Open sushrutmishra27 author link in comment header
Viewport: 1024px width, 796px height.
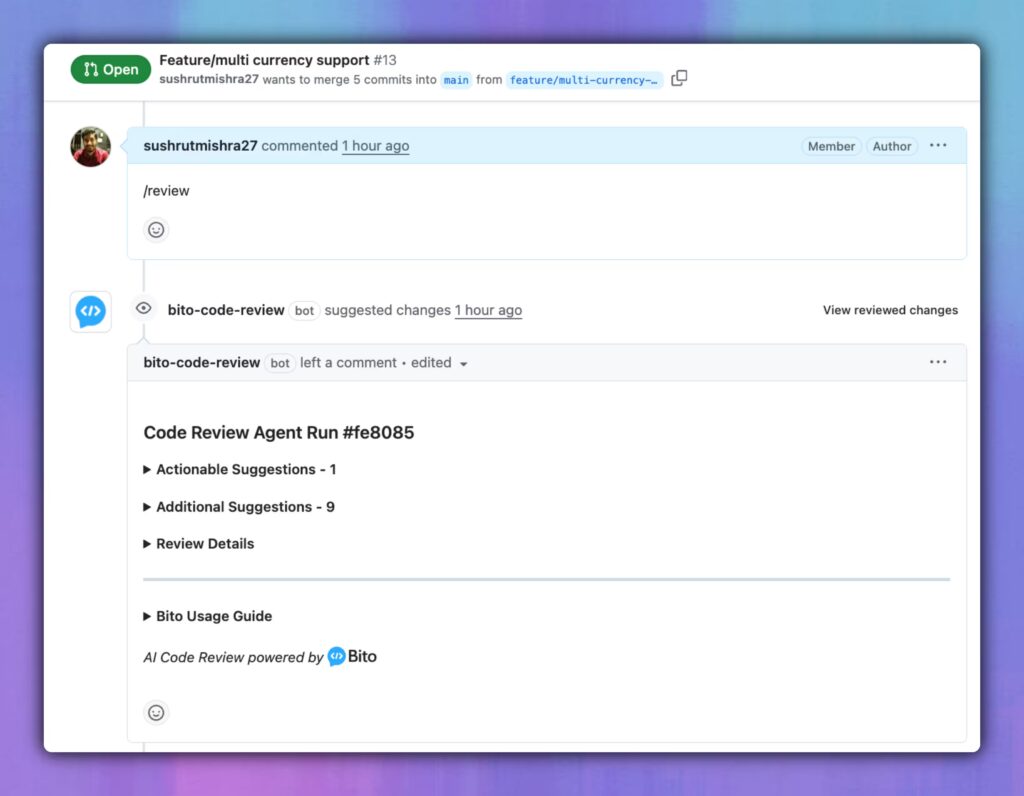coord(200,146)
